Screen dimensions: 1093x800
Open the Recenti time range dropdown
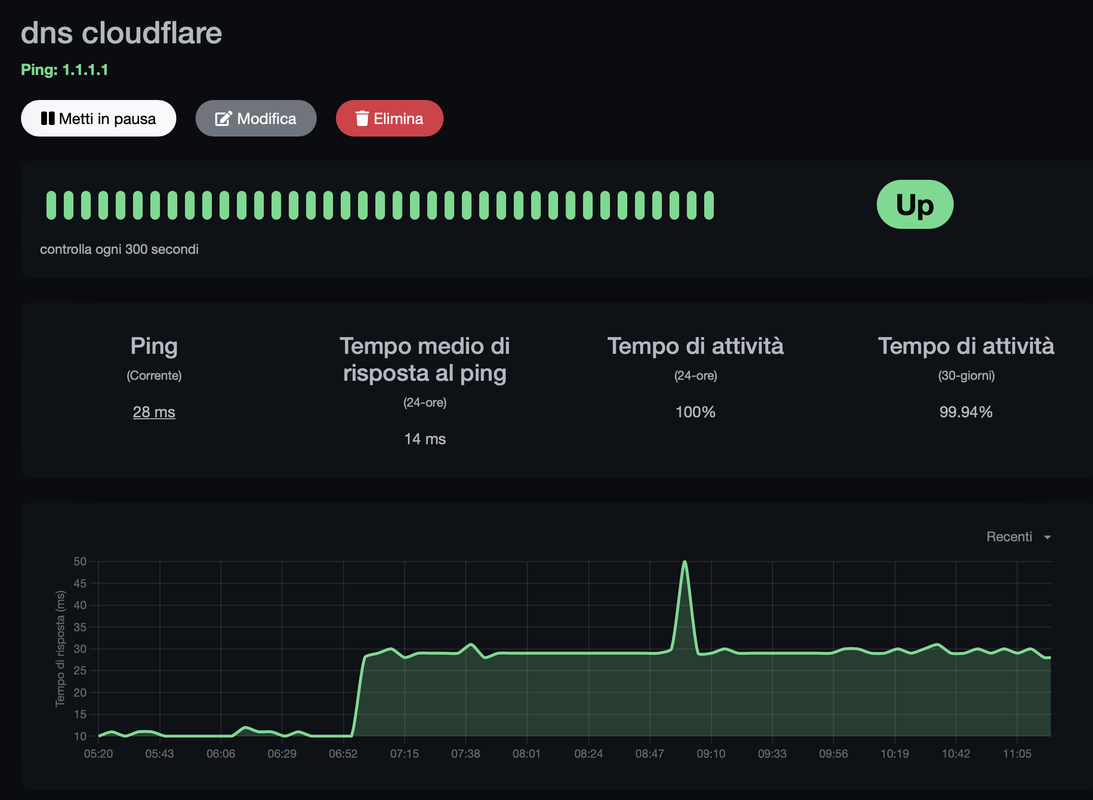1018,537
